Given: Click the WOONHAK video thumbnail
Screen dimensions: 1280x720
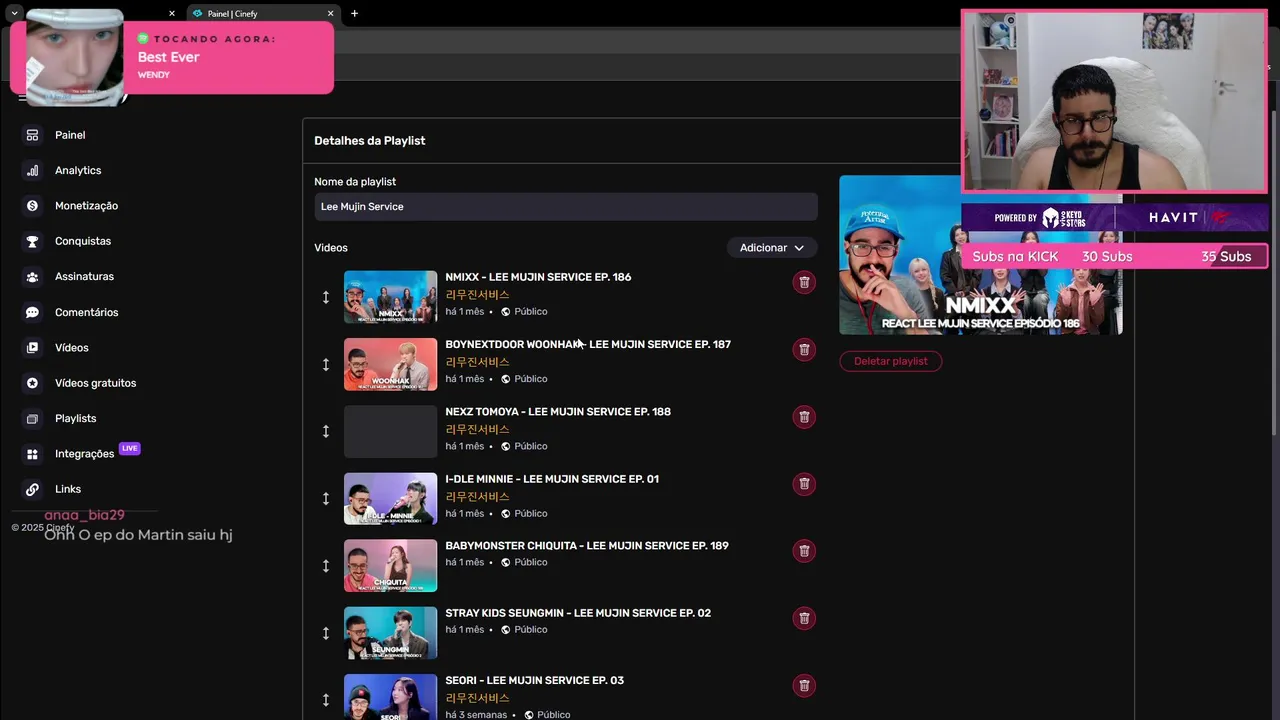Looking at the screenshot, I should pyautogui.click(x=390, y=364).
